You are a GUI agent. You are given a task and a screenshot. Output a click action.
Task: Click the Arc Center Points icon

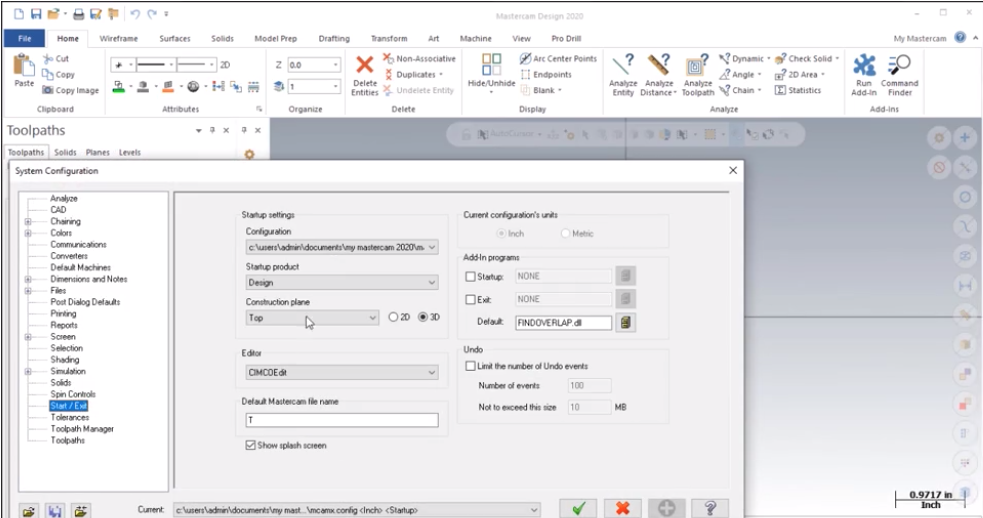[525, 58]
